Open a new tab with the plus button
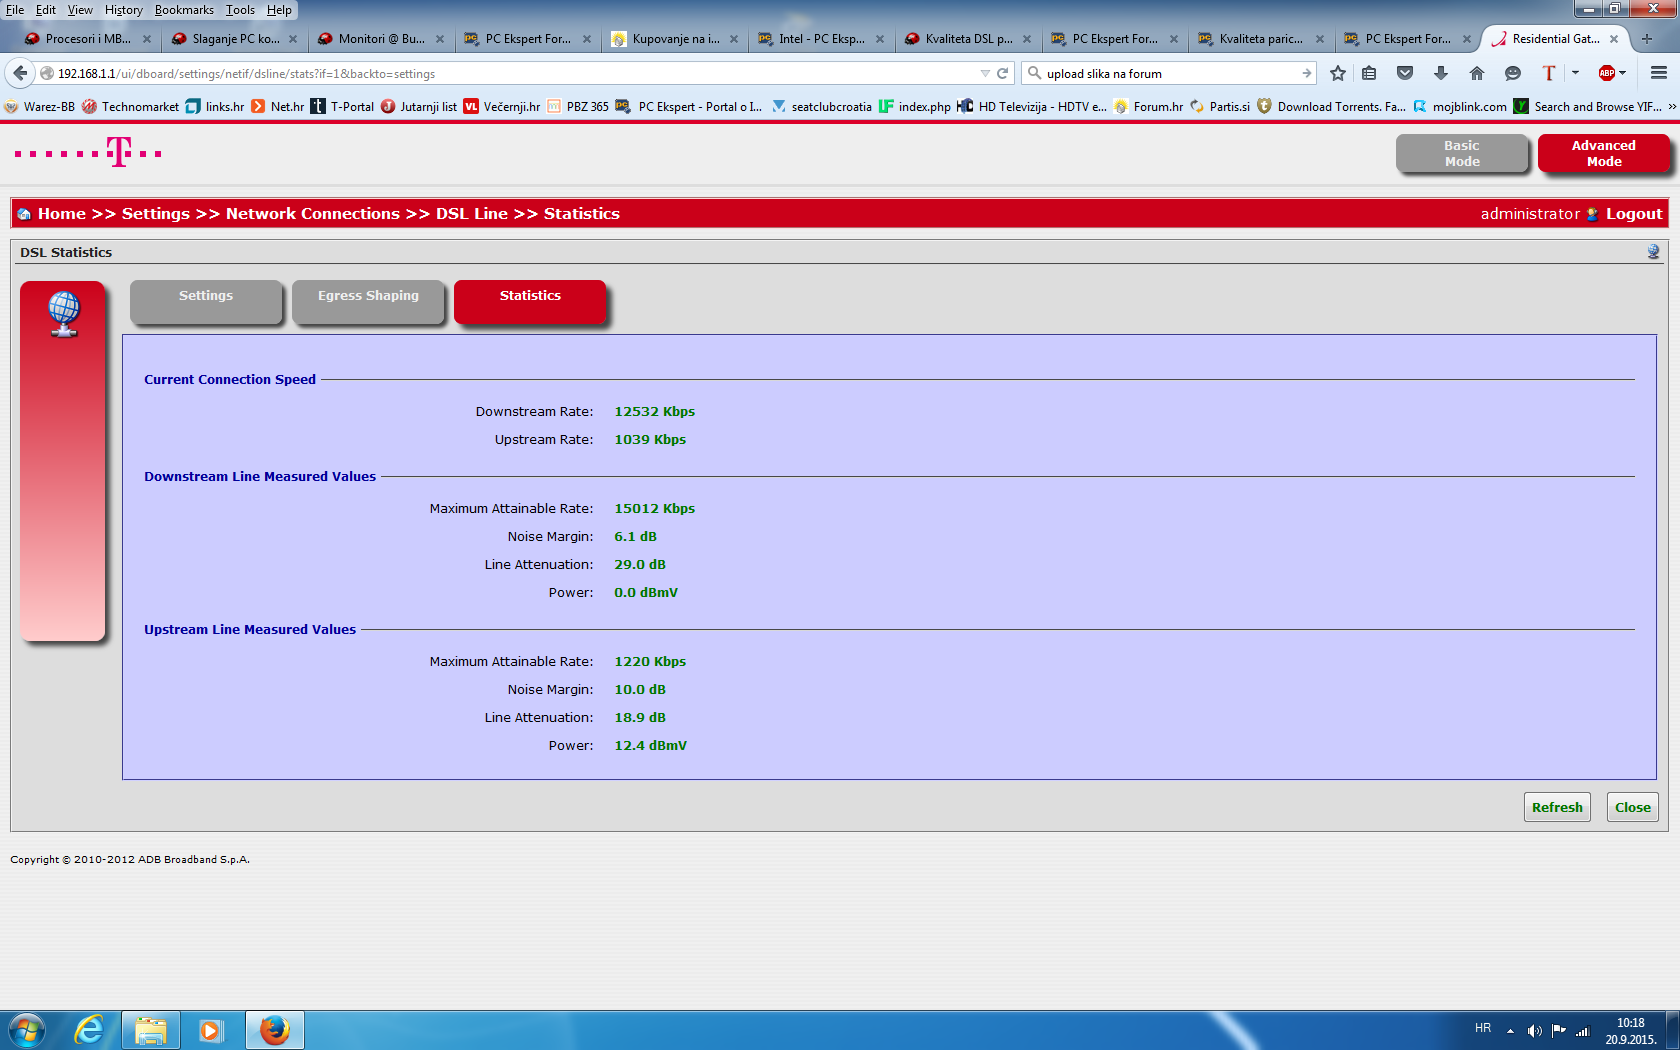 (1647, 39)
